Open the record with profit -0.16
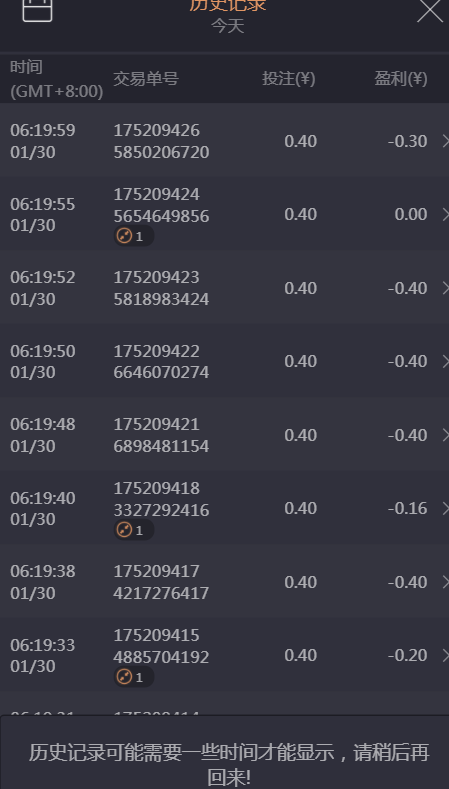449x789 pixels. click(x=224, y=508)
